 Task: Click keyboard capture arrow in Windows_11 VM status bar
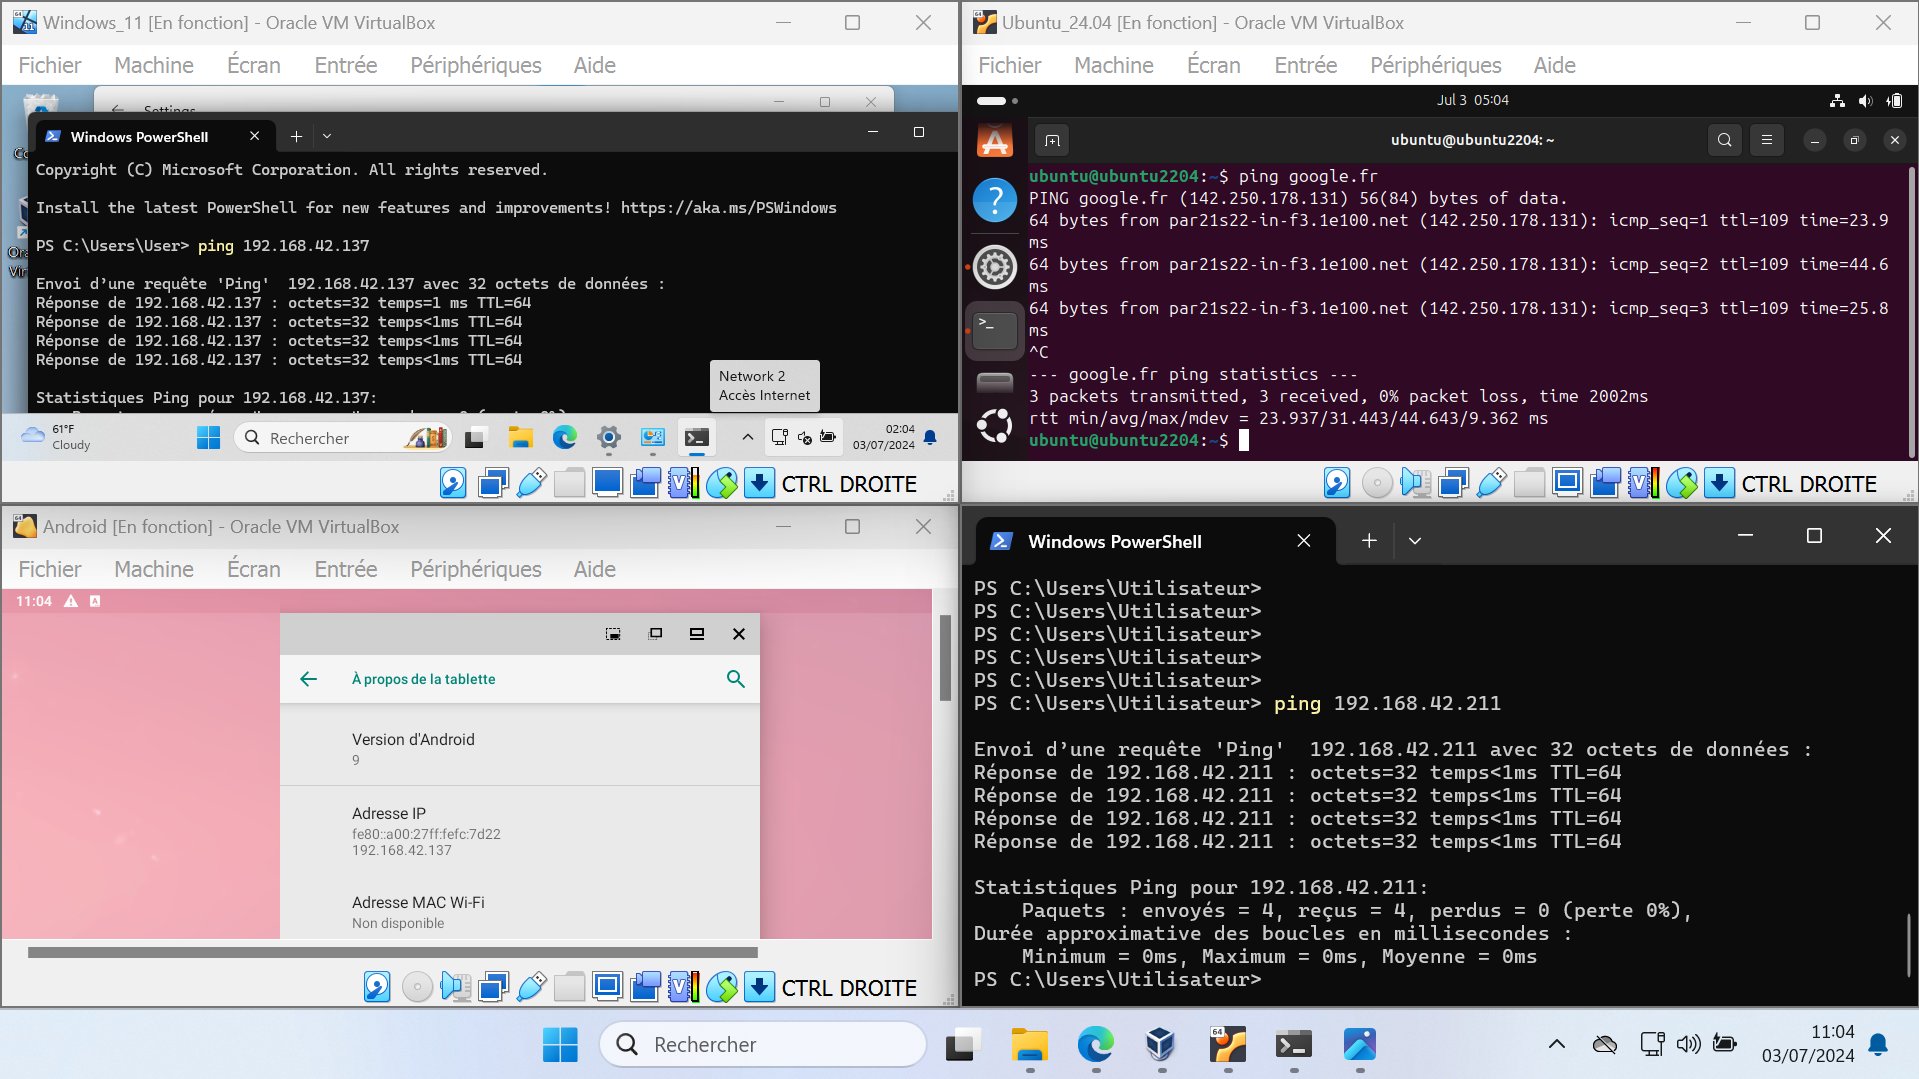click(759, 483)
